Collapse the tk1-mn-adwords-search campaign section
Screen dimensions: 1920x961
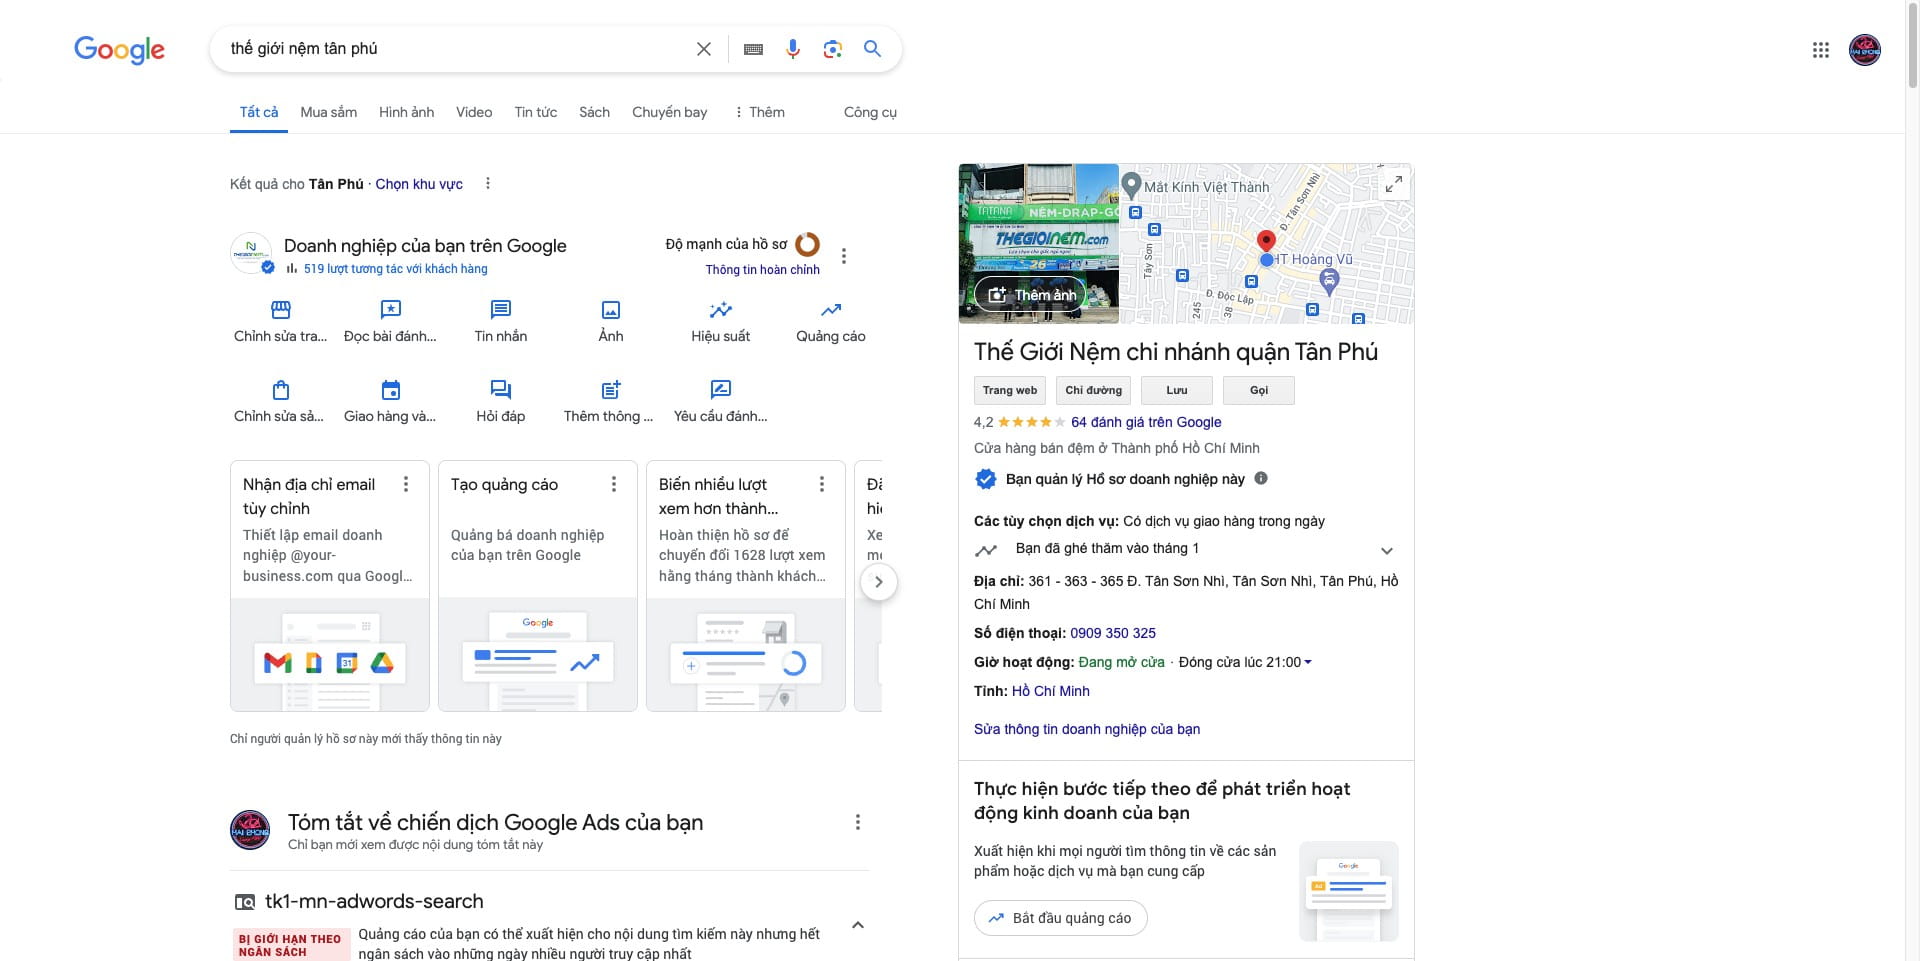(858, 925)
